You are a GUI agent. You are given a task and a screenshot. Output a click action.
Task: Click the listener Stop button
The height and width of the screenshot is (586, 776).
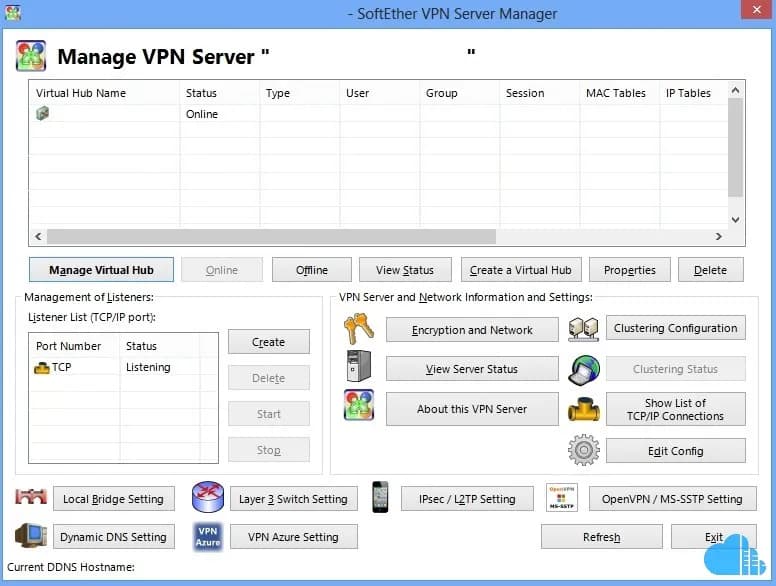269,450
